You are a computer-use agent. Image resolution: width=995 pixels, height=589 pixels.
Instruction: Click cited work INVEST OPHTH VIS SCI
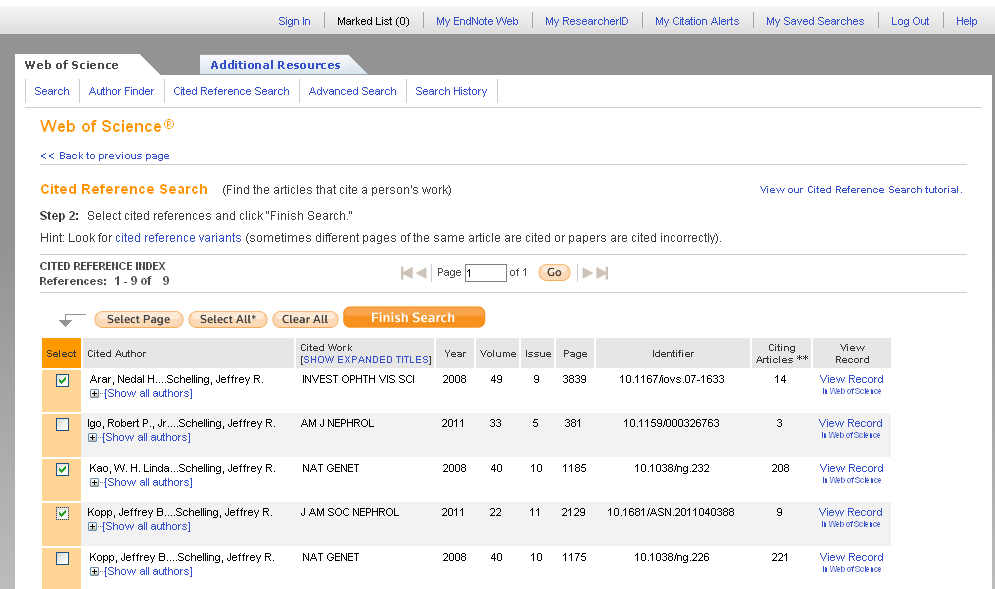click(358, 379)
